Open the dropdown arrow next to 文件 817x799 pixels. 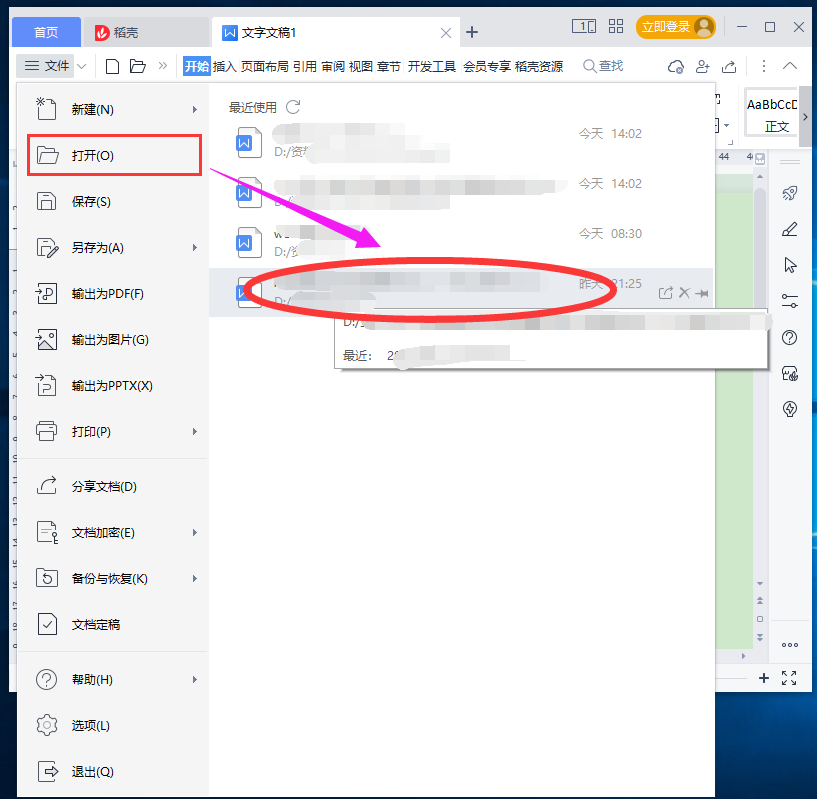pyautogui.click(x=82, y=66)
